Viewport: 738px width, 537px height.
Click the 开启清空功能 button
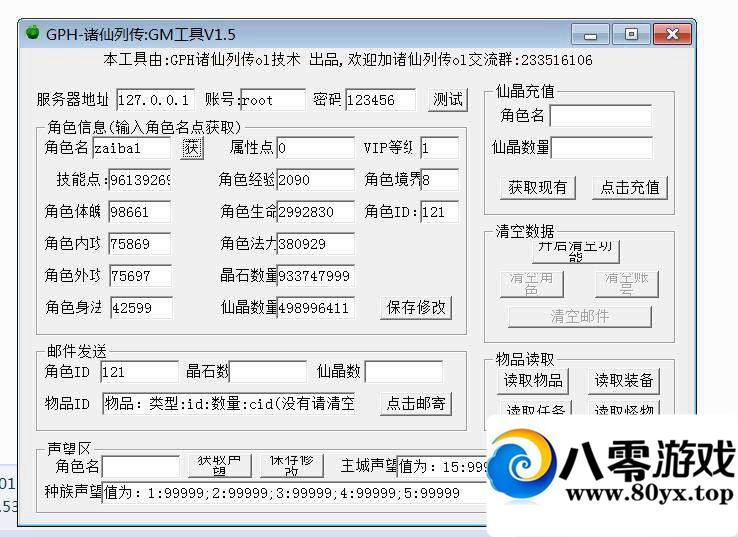[575, 250]
